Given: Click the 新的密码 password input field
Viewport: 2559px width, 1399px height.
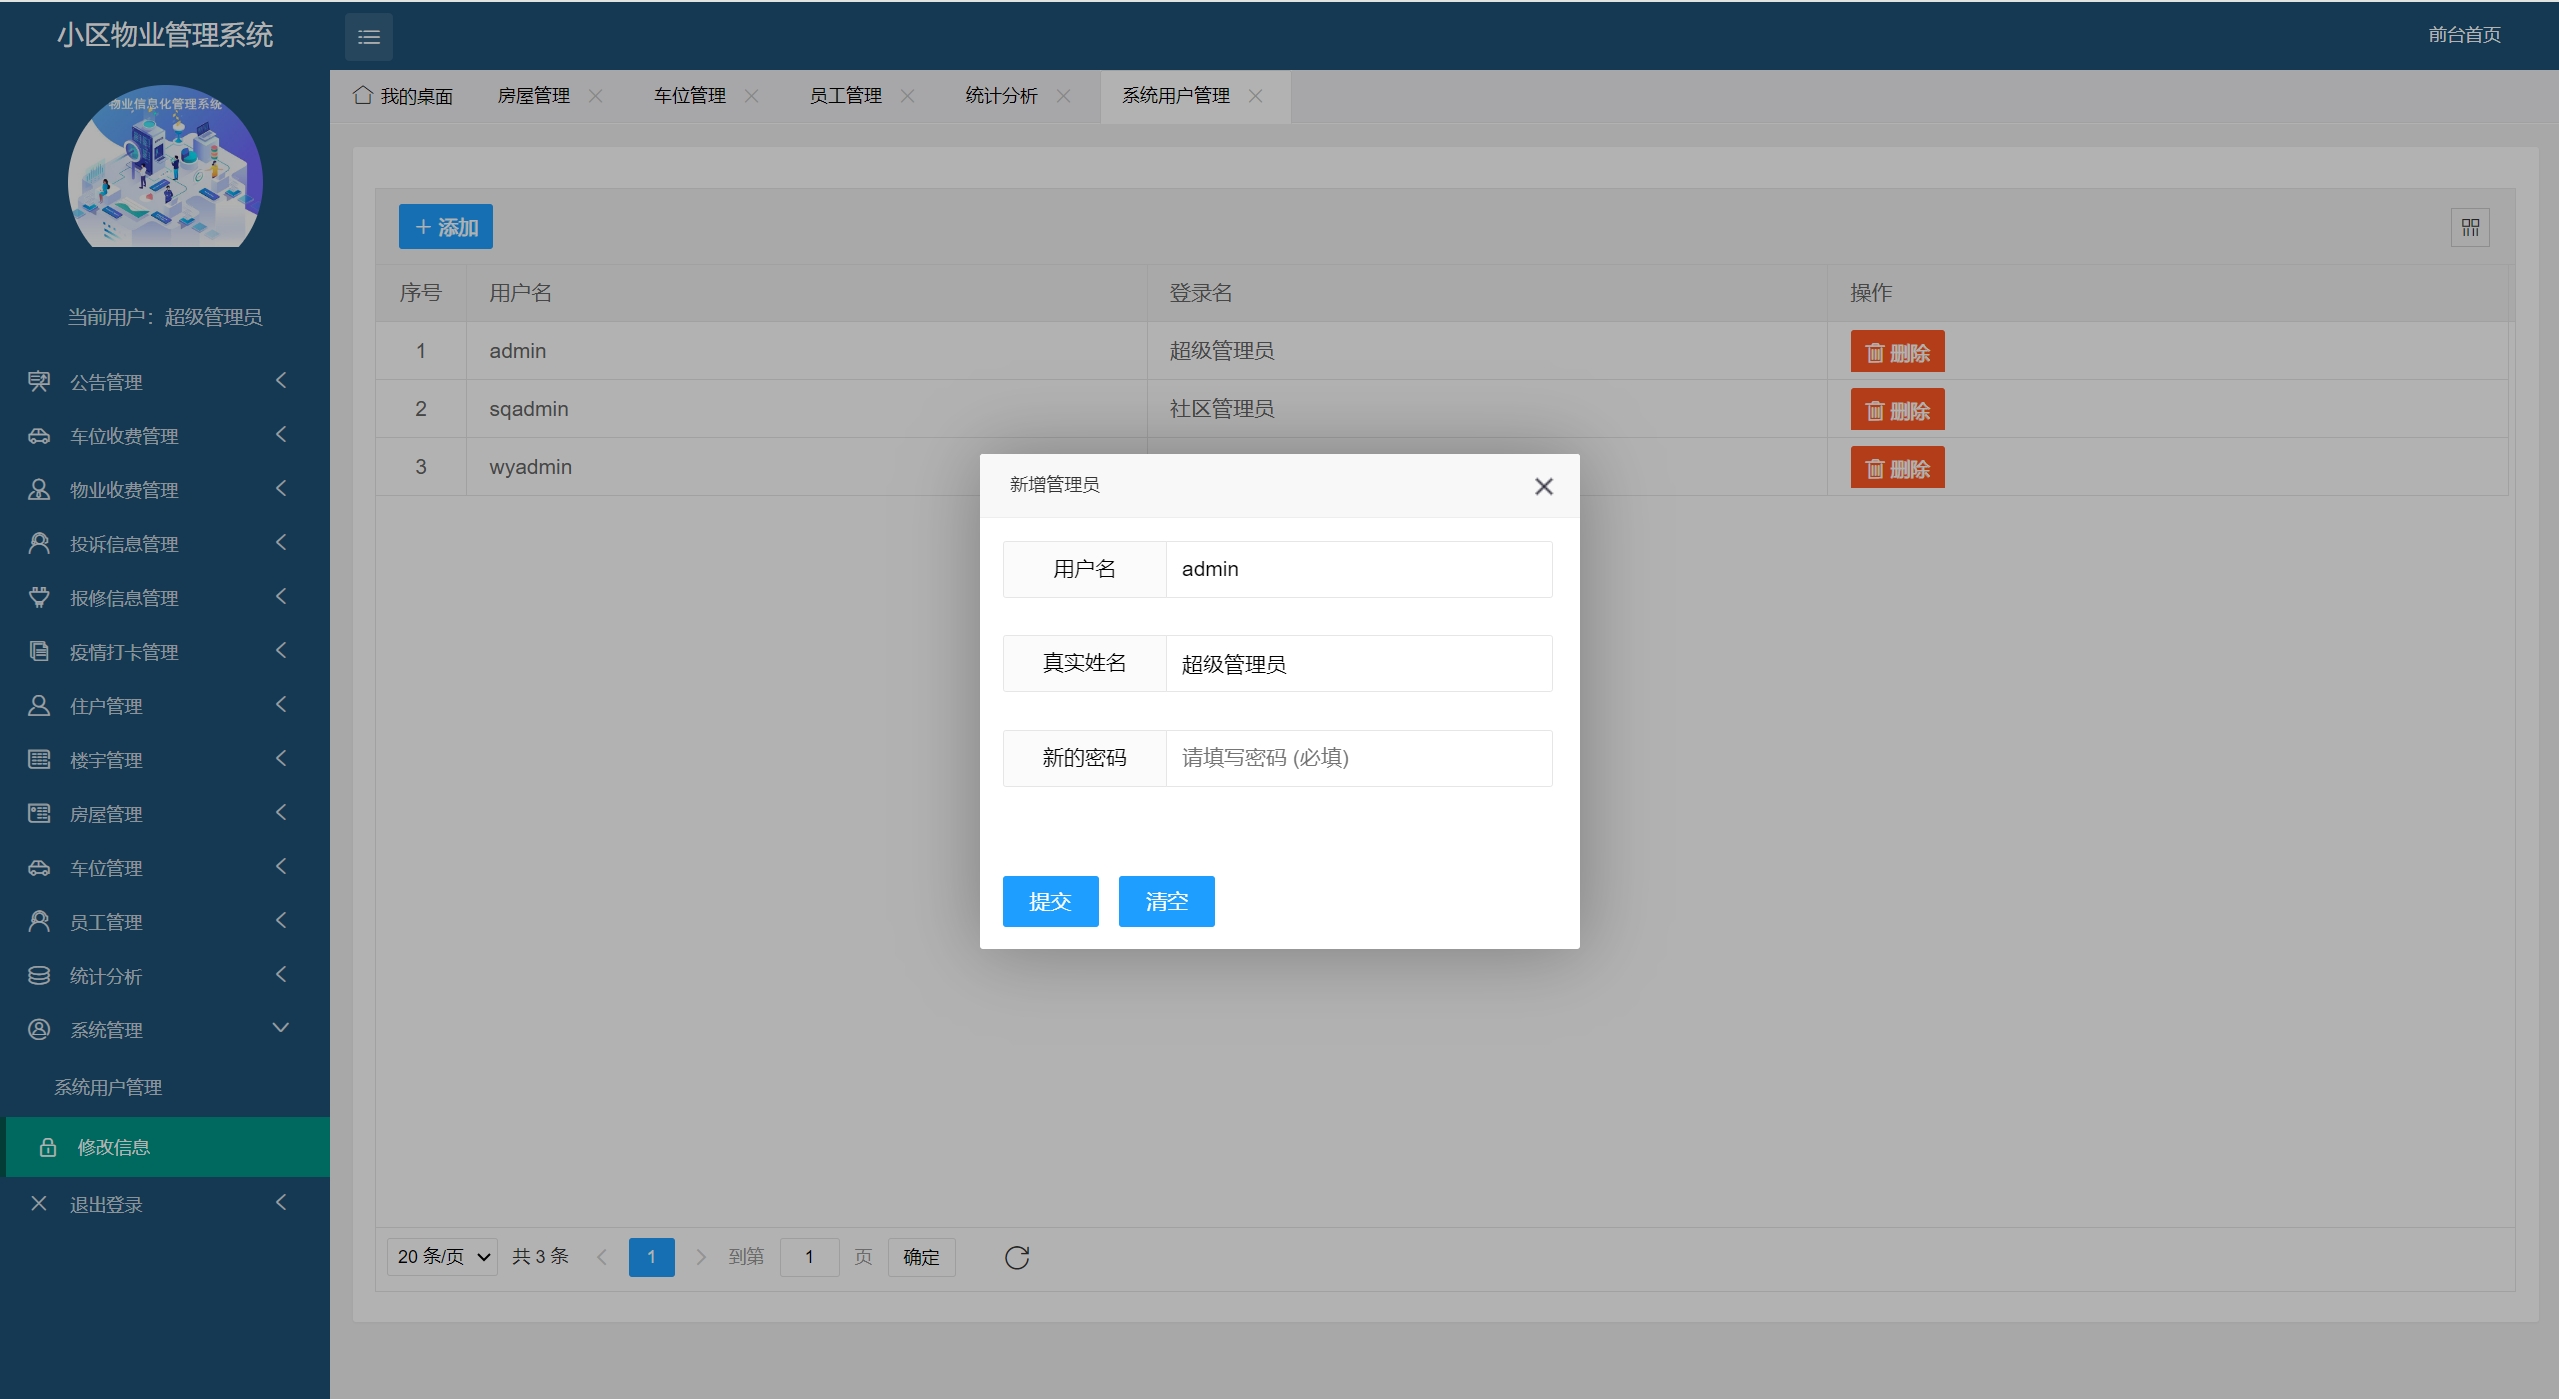Looking at the screenshot, I should coord(1358,758).
